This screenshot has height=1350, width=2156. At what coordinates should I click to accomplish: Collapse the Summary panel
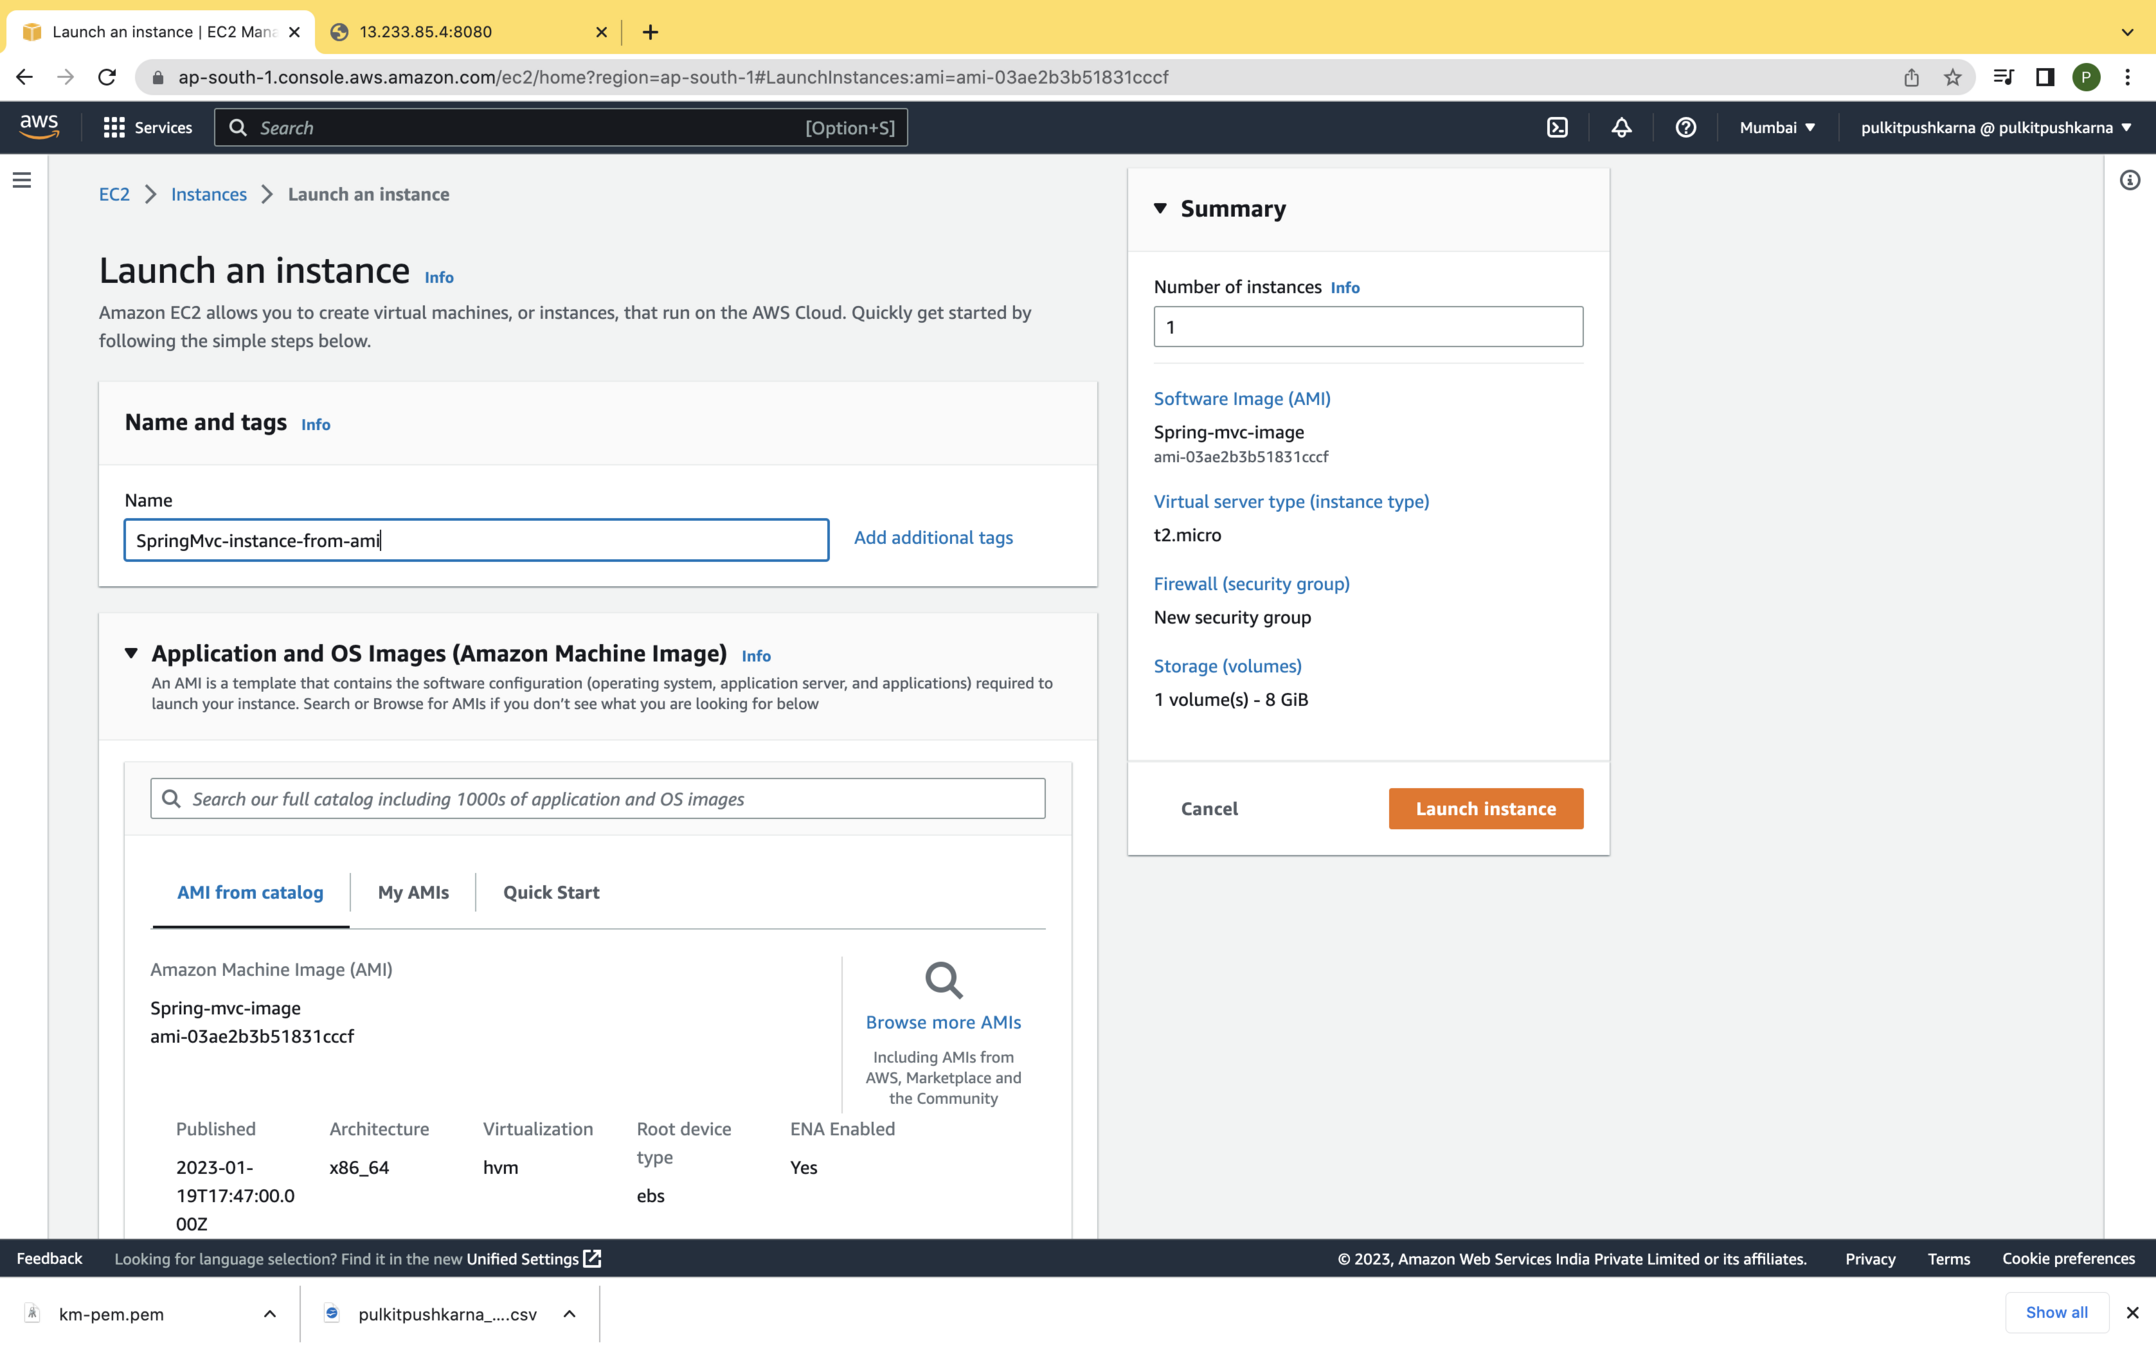[1160, 208]
